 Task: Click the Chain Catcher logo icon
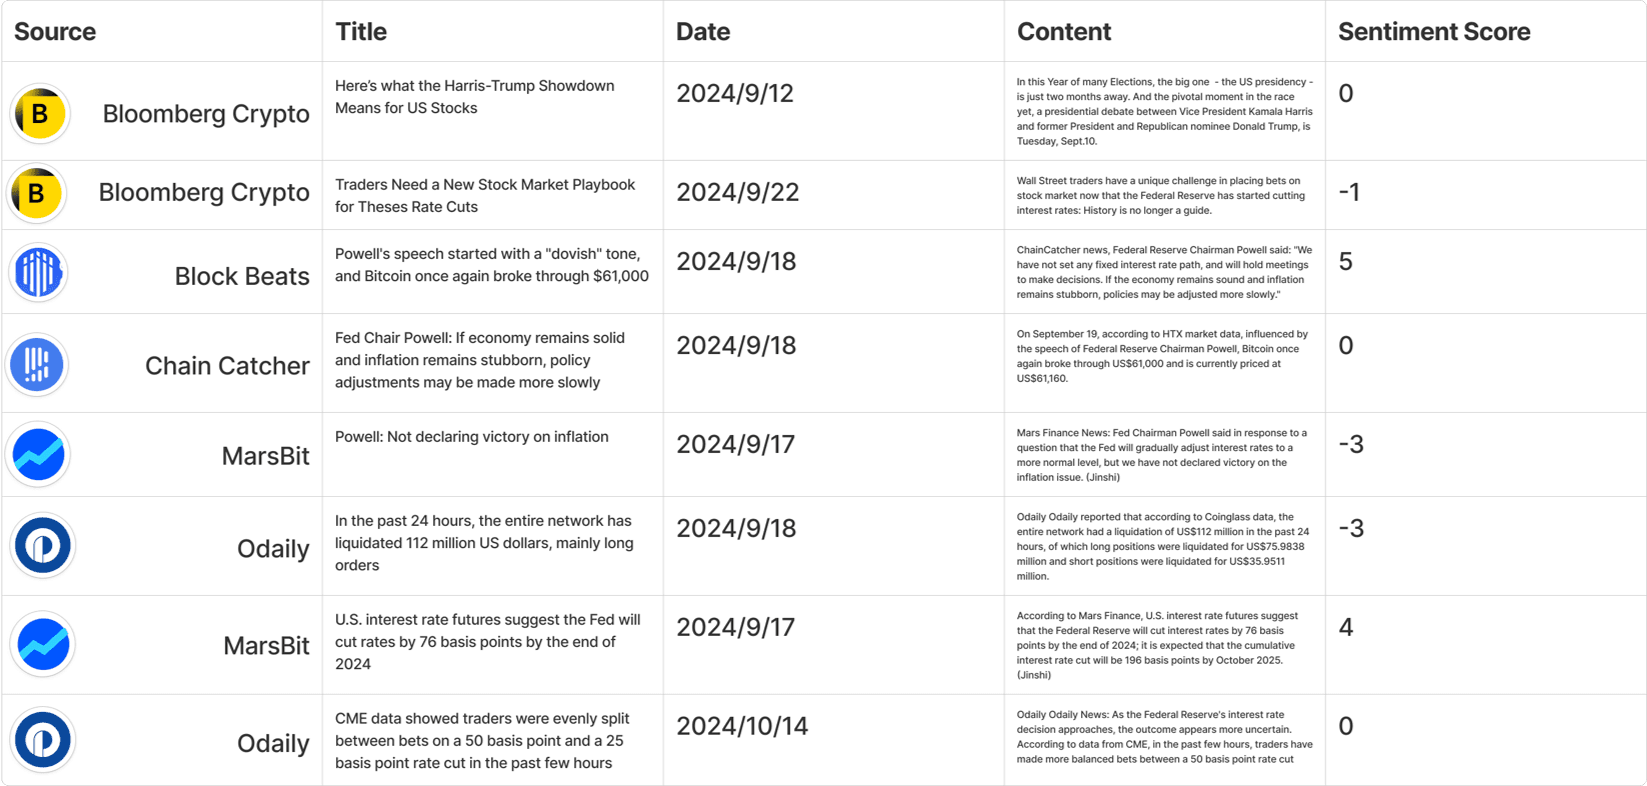click(x=37, y=364)
